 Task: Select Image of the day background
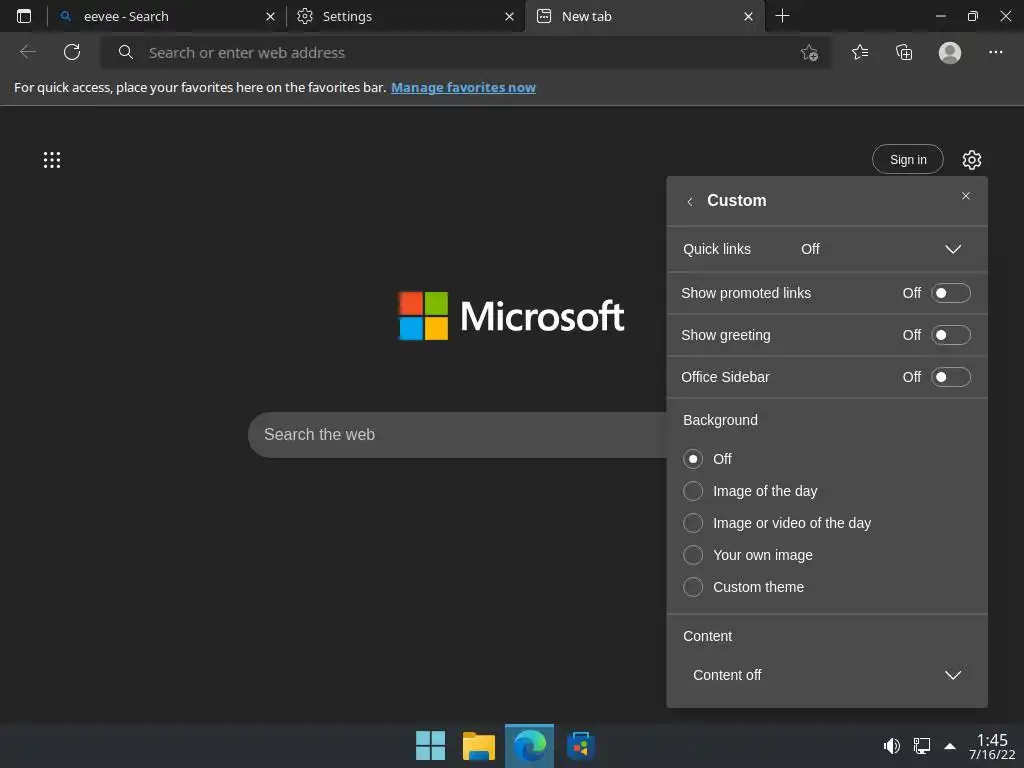tap(693, 491)
